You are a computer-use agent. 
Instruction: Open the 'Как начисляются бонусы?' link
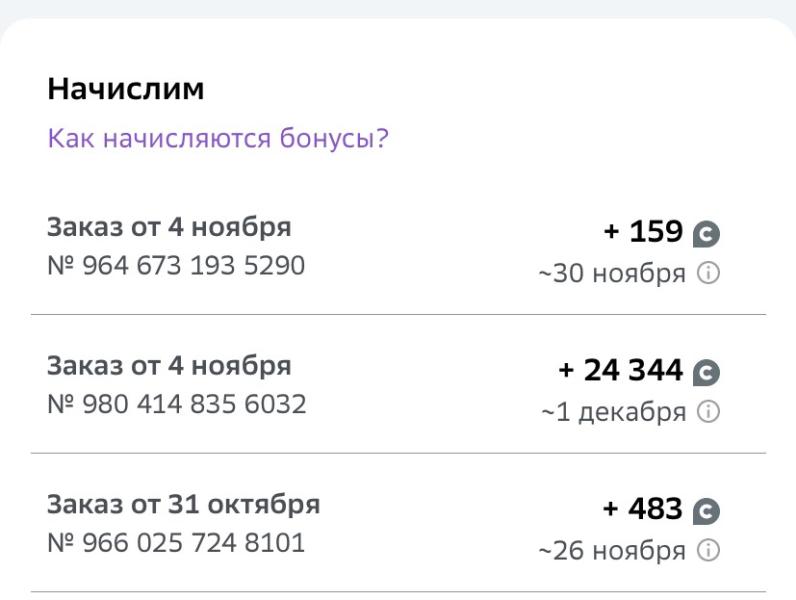pyautogui.click(x=218, y=138)
